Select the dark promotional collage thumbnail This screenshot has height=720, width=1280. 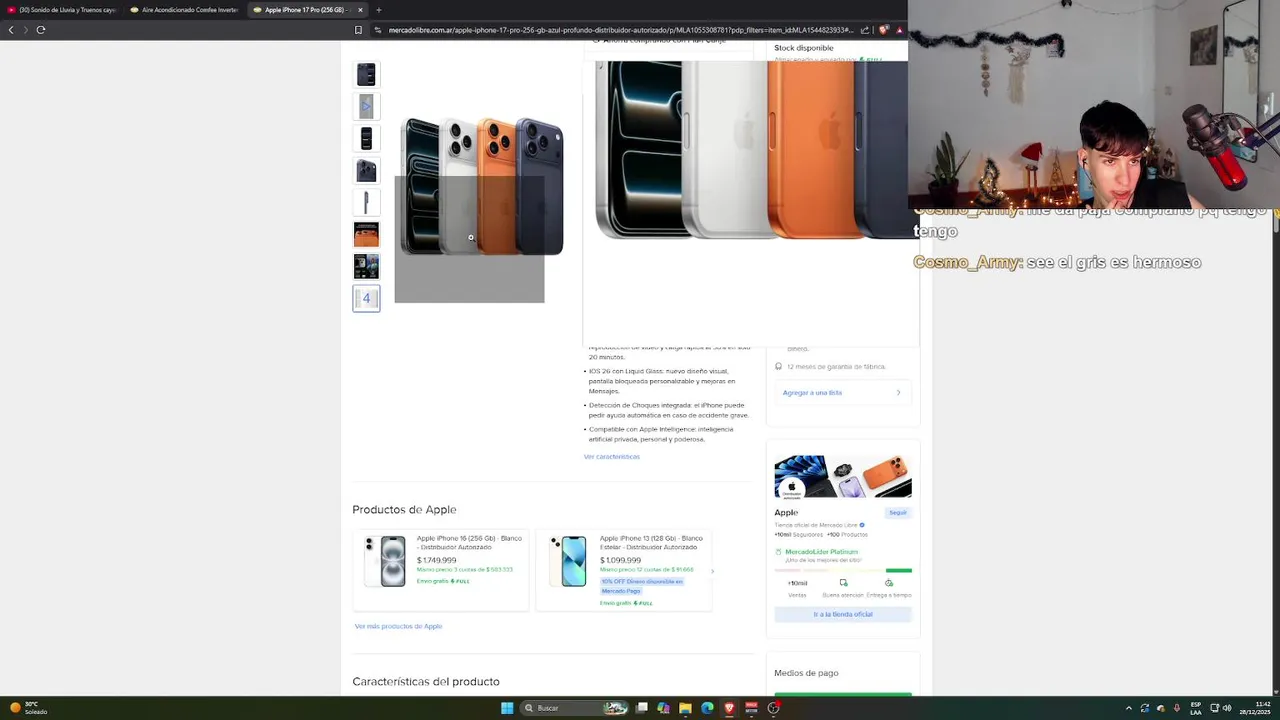coord(366,266)
